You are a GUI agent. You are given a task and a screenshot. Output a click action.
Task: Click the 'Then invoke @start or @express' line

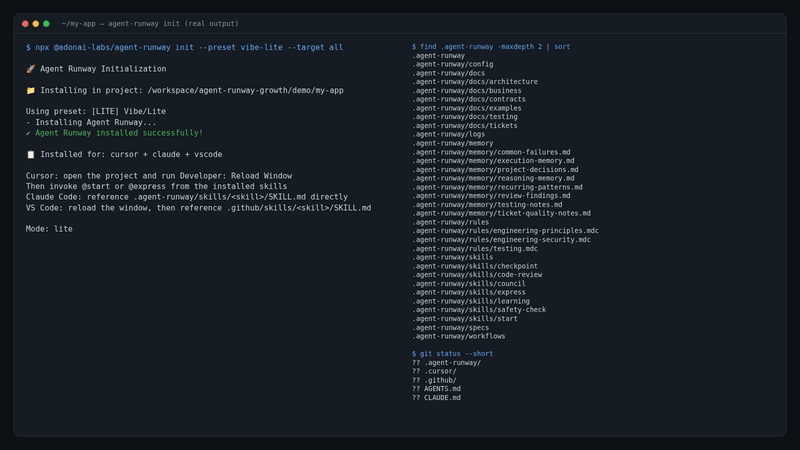pos(157,186)
